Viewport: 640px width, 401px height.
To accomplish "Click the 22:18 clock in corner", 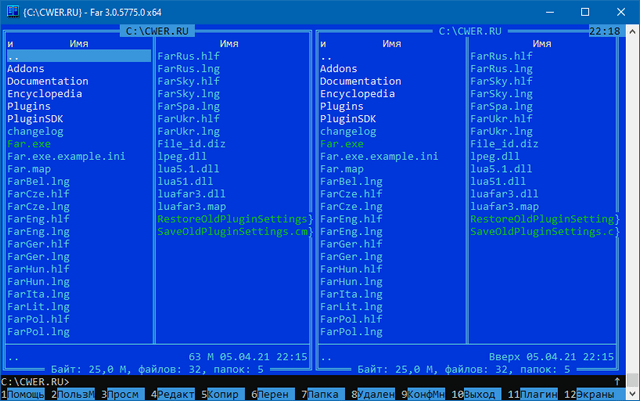I will point(604,32).
